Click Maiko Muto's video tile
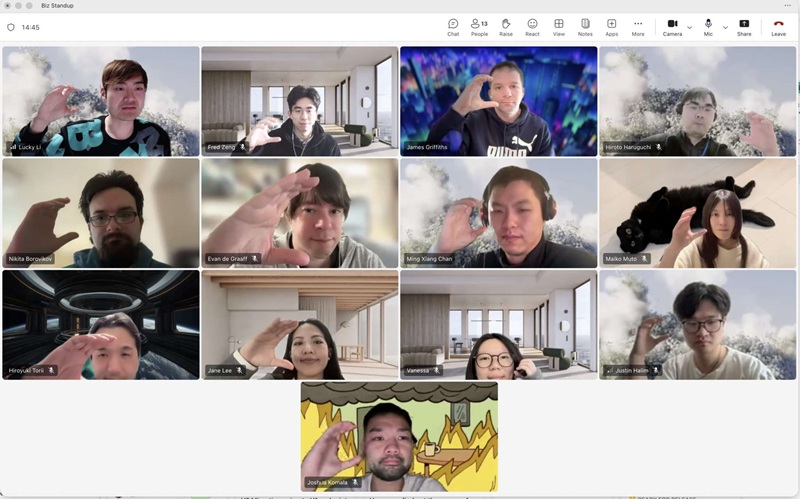 pos(697,212)
